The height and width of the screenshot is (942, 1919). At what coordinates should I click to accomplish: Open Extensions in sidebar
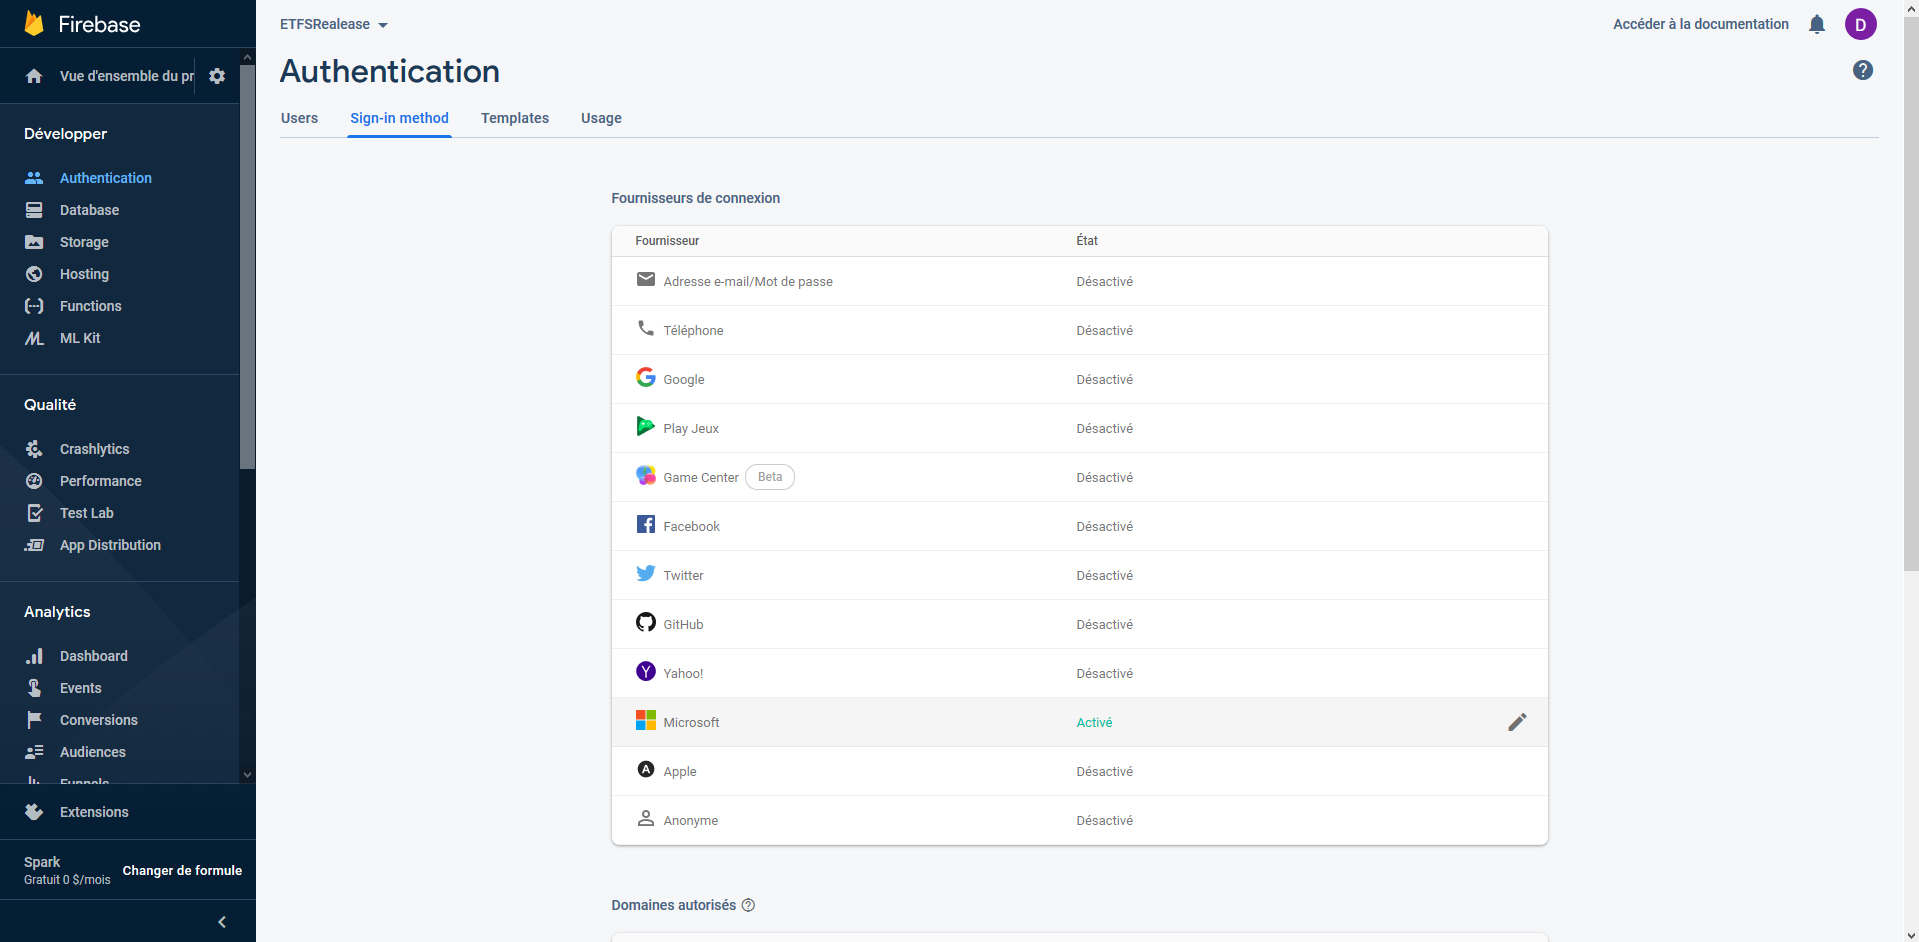tap(94, 812)
